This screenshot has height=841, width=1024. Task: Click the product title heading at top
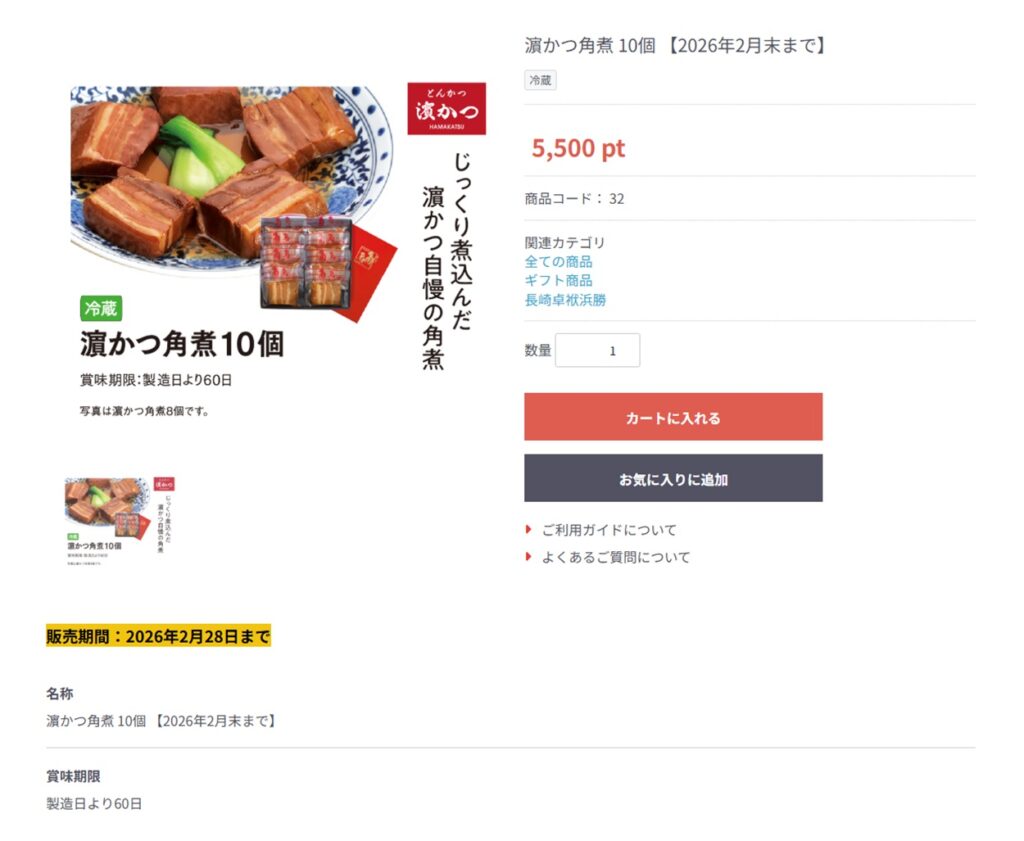[675, 45]
